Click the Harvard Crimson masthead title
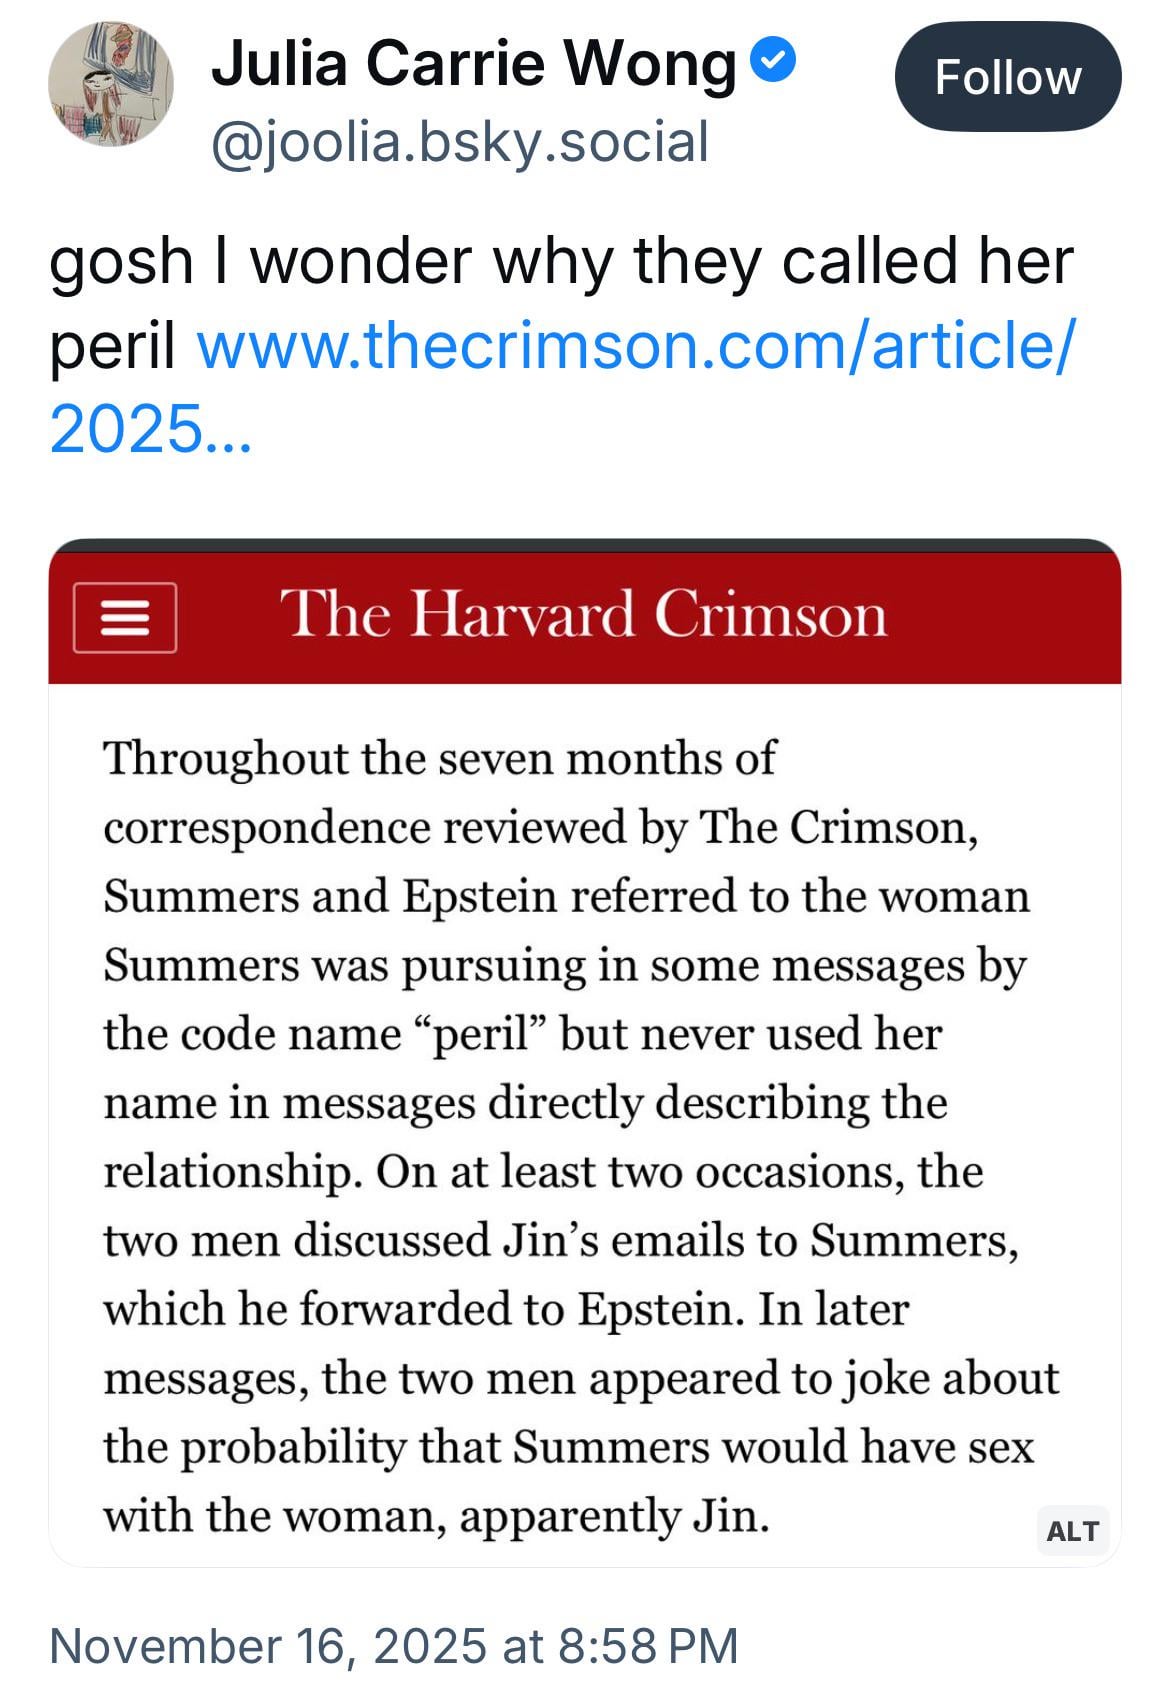Image resolution: width=1170 pixels, height=1697 pixels. click(x=583, y=612)
